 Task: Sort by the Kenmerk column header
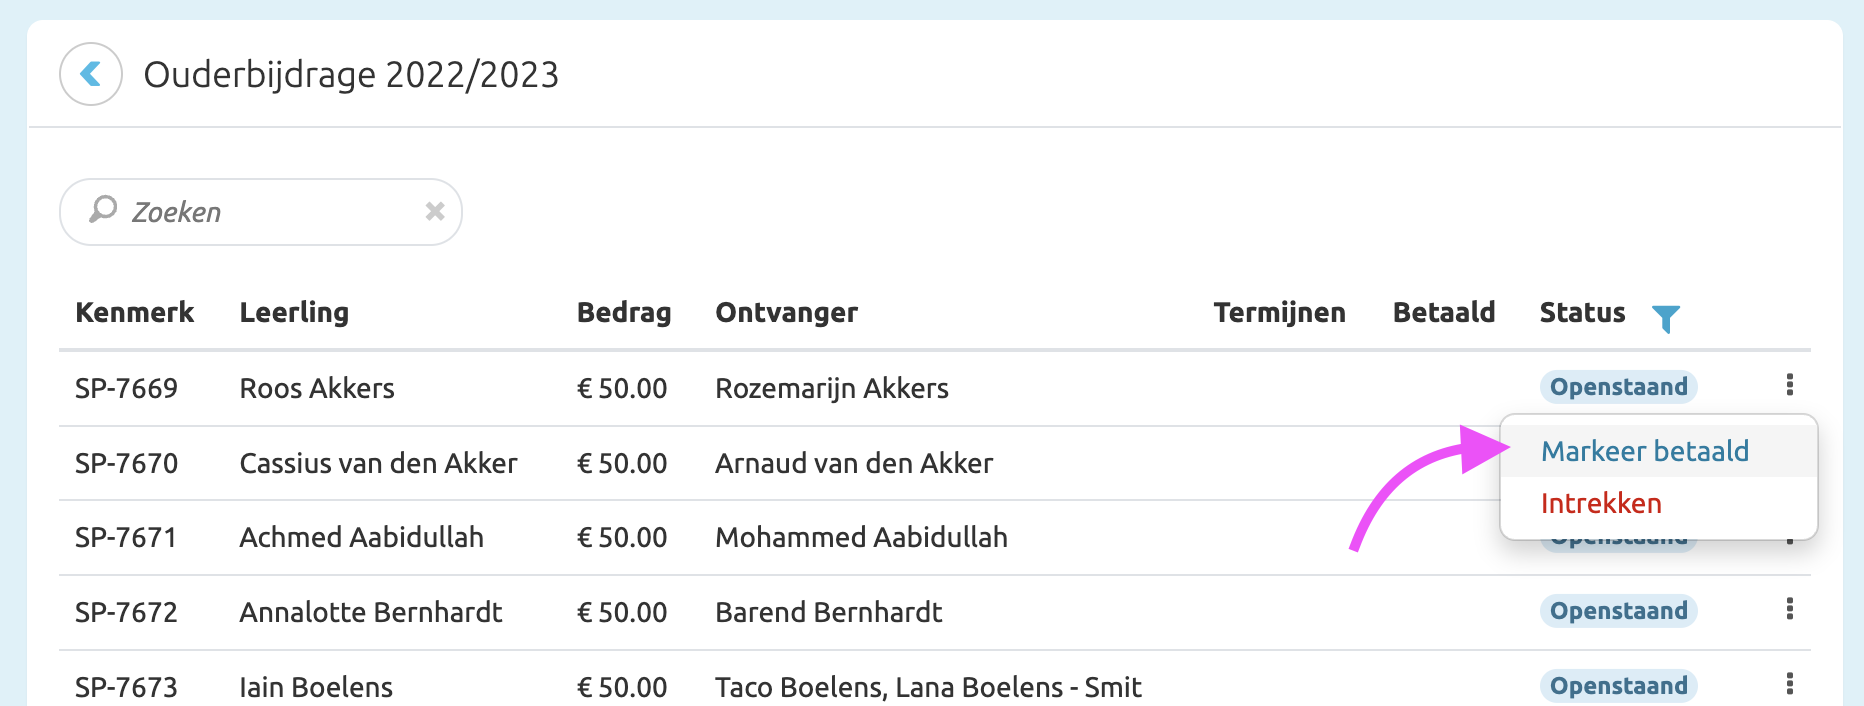click(134, 313)
